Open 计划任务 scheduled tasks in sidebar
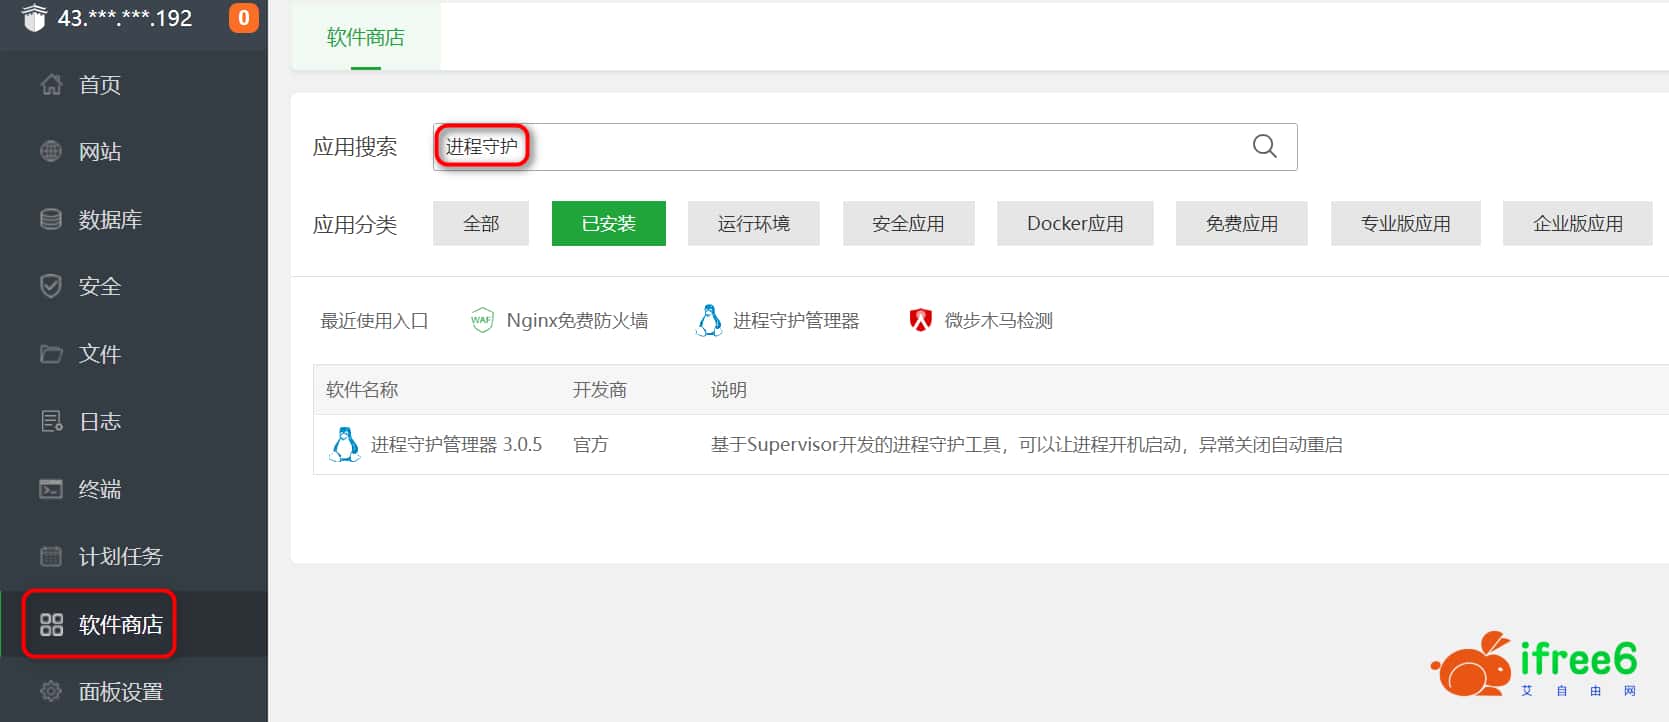This screenshot has width=1669, height=722. (119, 557)
